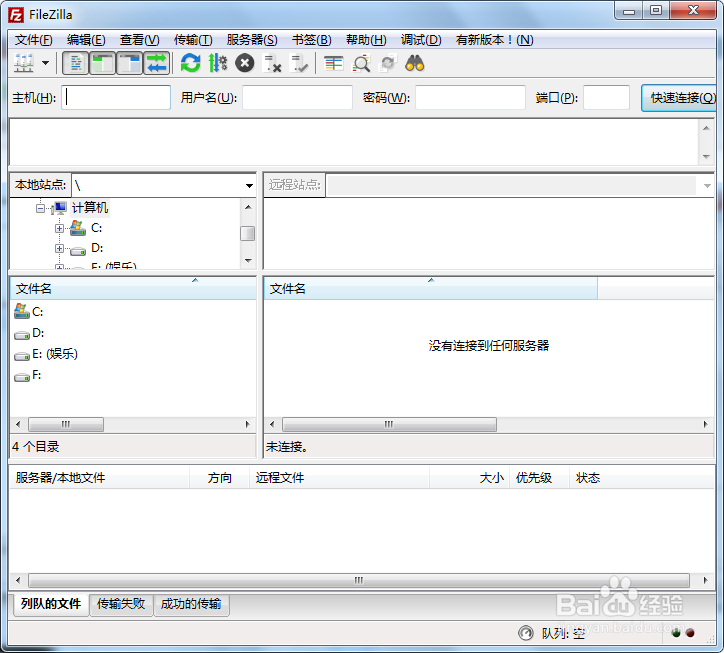
Task: Click local file list horizontal scrollbar thumb
Action: point(66,424)
